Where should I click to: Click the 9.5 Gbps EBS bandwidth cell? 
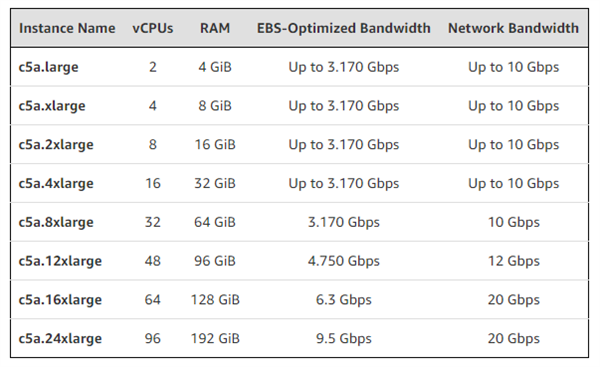(344, 338)
